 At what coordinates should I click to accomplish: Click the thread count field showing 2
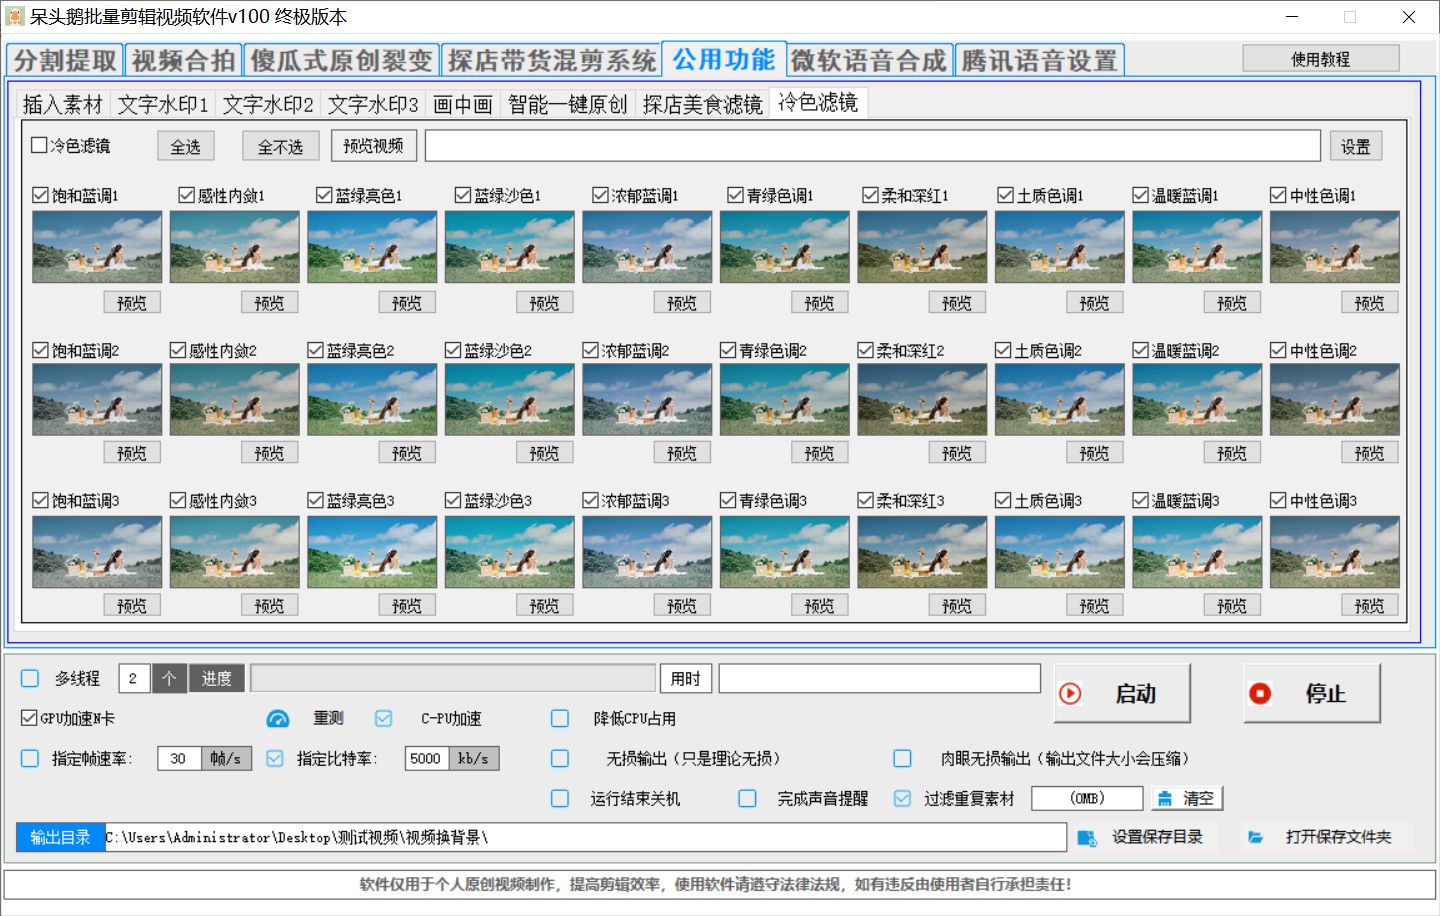[x=134, y=678]
